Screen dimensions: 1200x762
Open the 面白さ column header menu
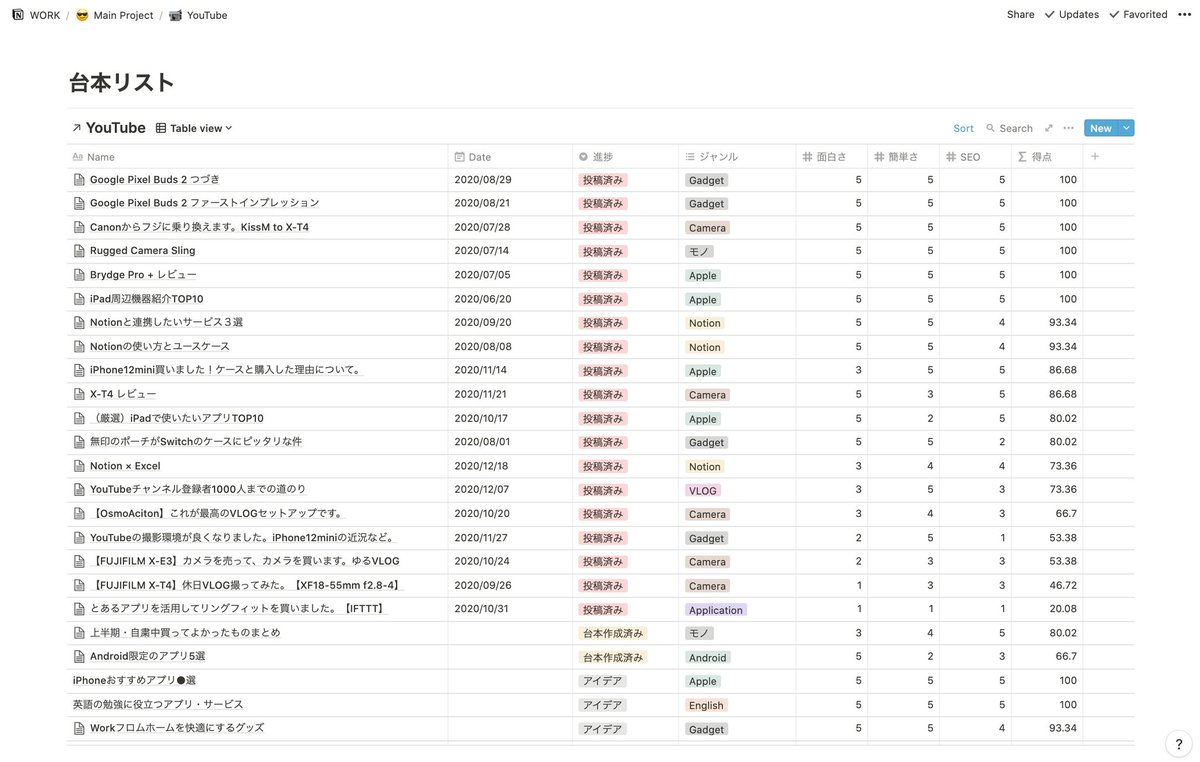click(x=830, y=157)
